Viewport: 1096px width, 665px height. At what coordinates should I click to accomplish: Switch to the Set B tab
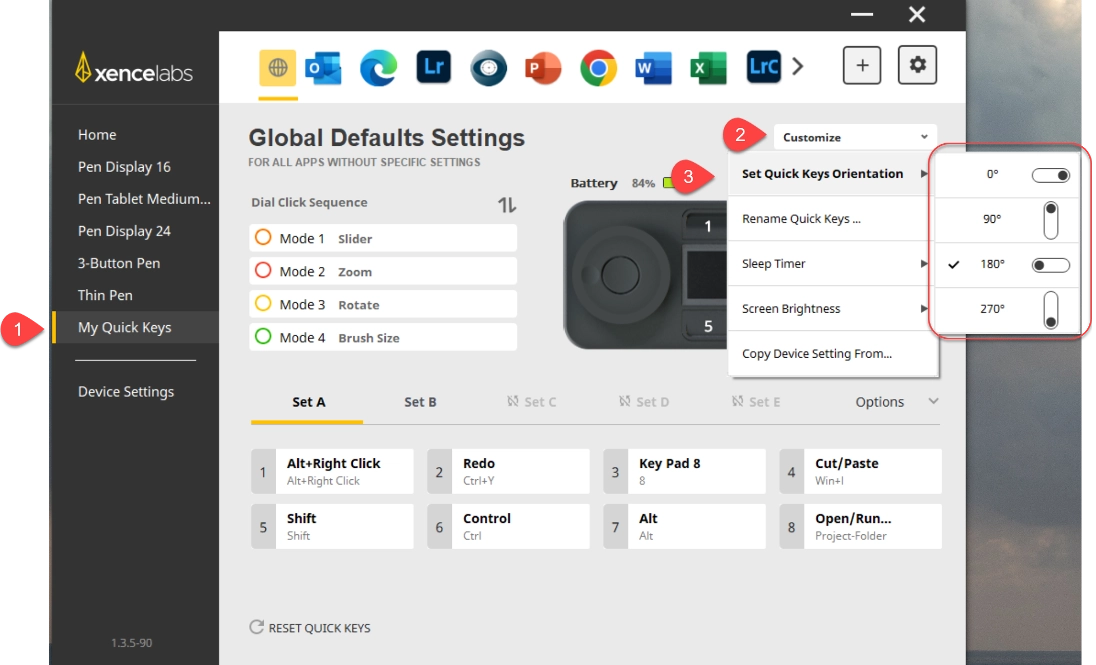point(420,402)
